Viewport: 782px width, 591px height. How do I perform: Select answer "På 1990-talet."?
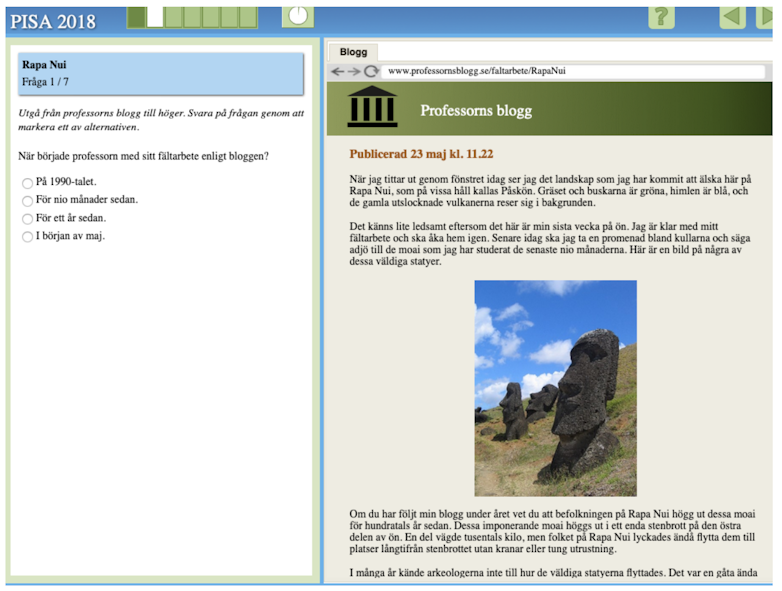click(x=27, y=182)
